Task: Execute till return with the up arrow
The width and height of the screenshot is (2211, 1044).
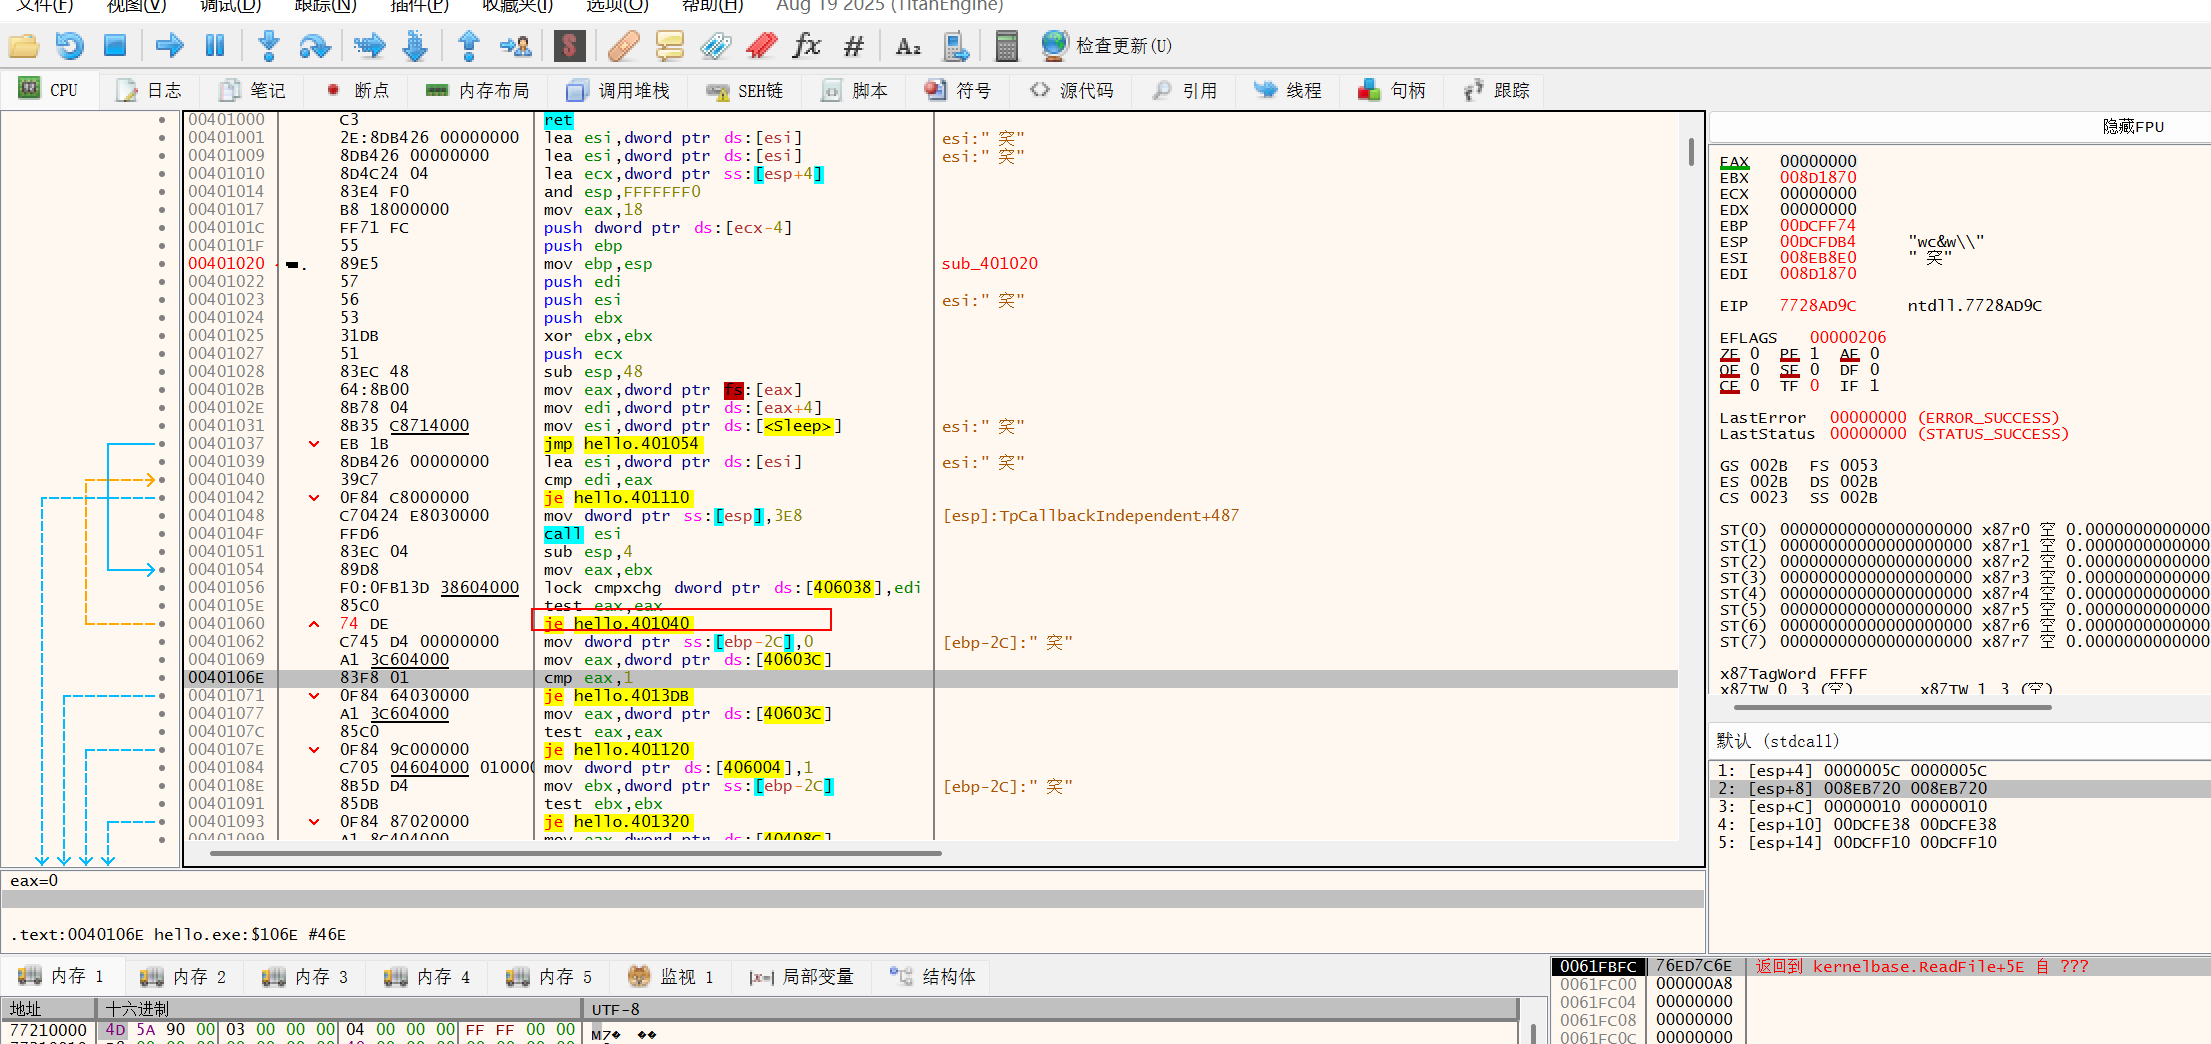Action: coord(469,46)
